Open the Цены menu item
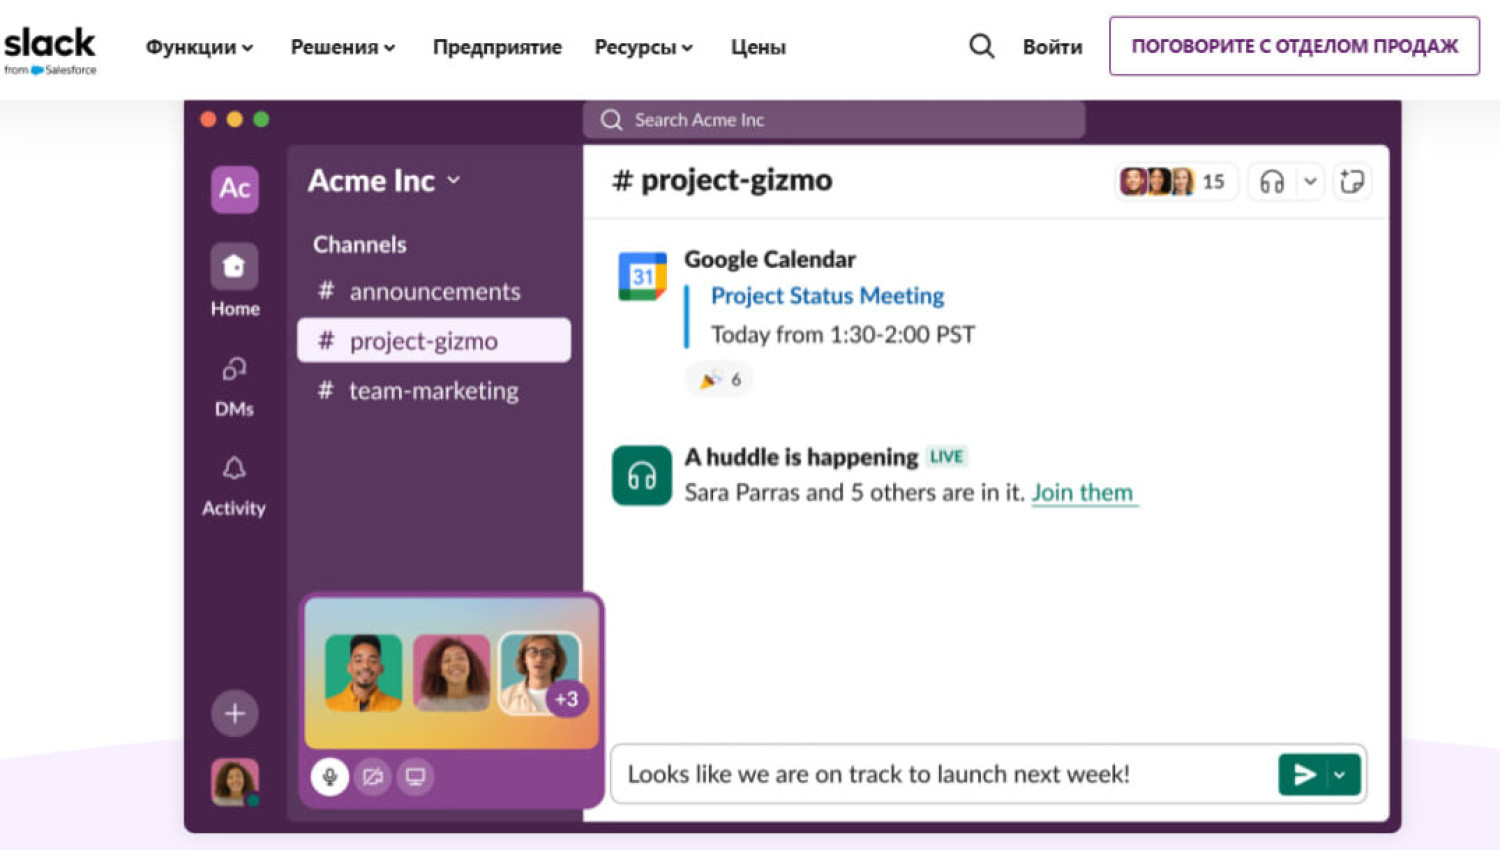1500x850 pixels. 757,47
